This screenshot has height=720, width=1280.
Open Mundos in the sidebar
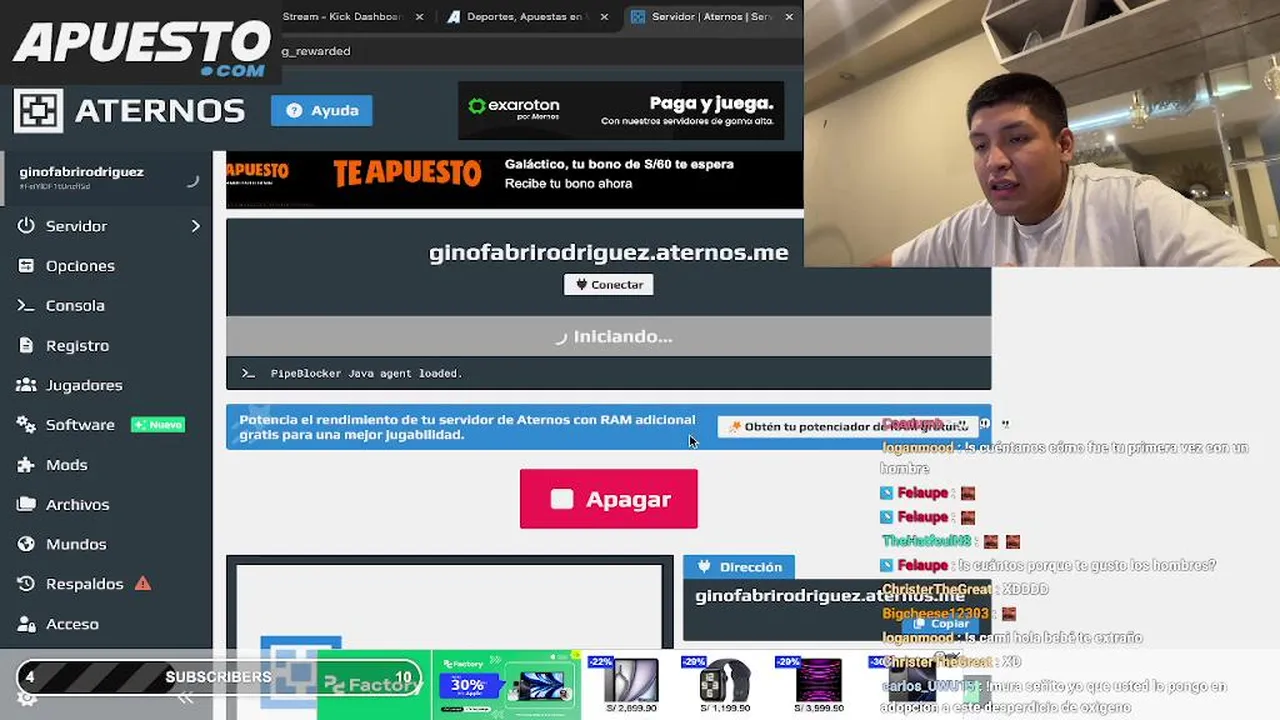pos(76,544)
